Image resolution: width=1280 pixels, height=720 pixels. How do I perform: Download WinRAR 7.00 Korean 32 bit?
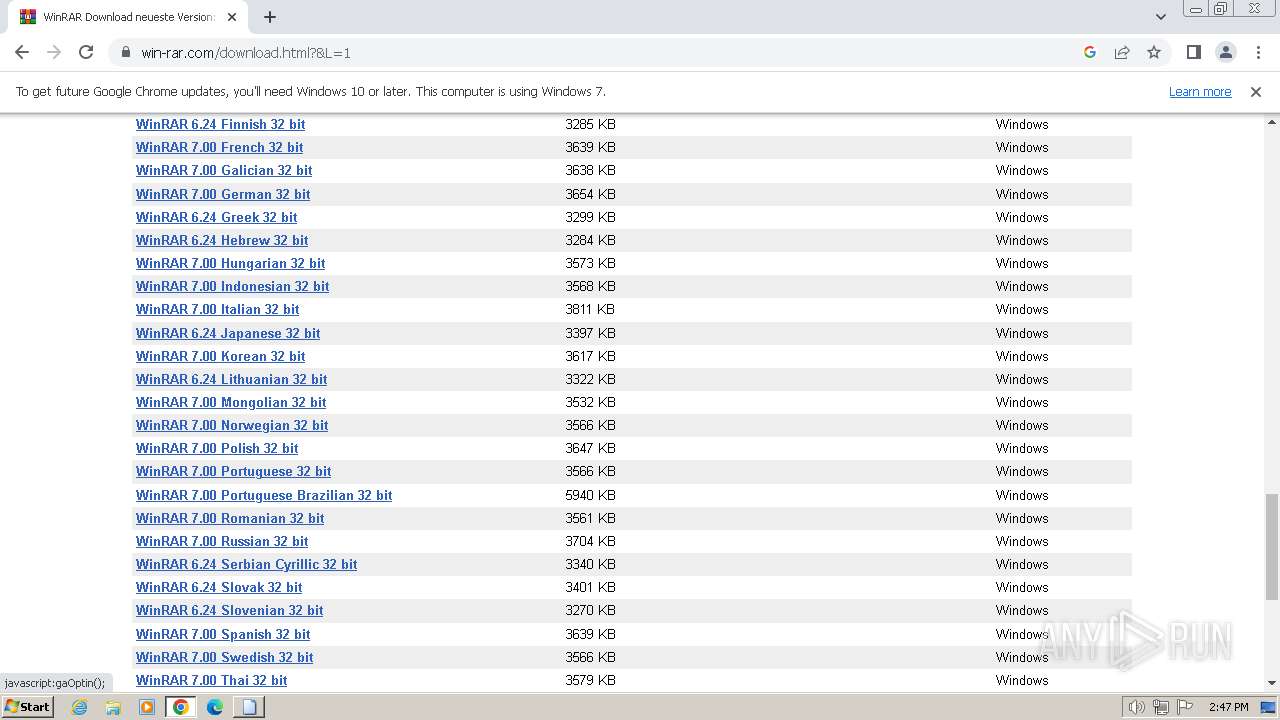220,356
